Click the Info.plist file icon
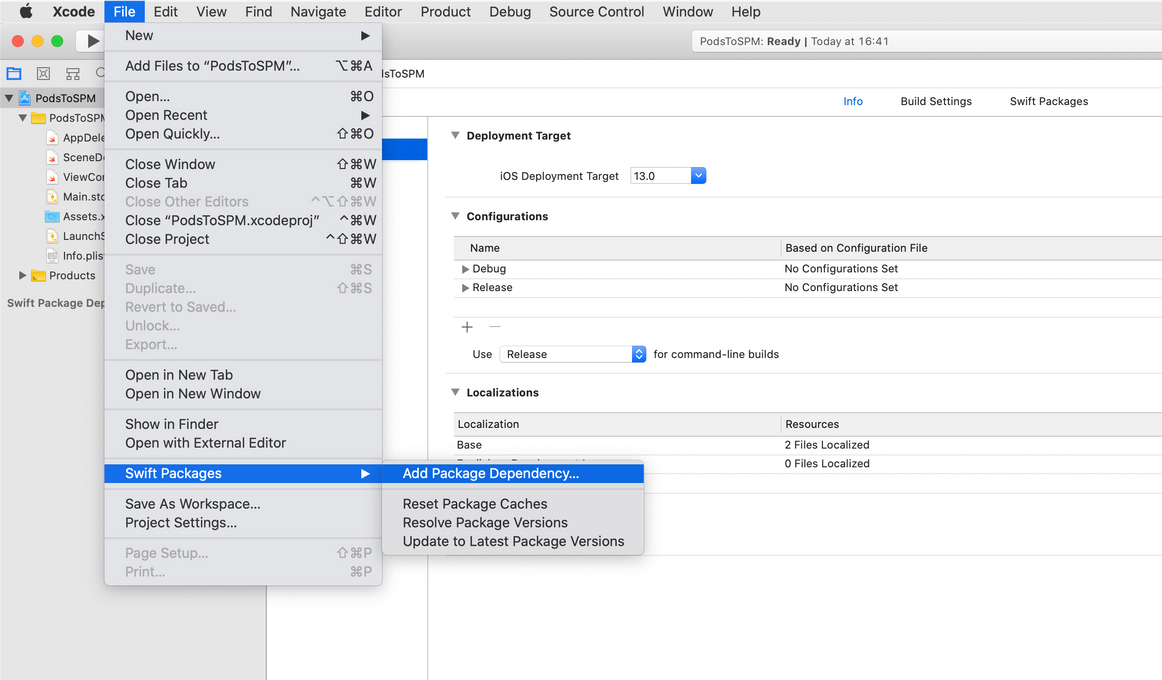The width and height of the screenshot is (1162, 680). [52, 256]
